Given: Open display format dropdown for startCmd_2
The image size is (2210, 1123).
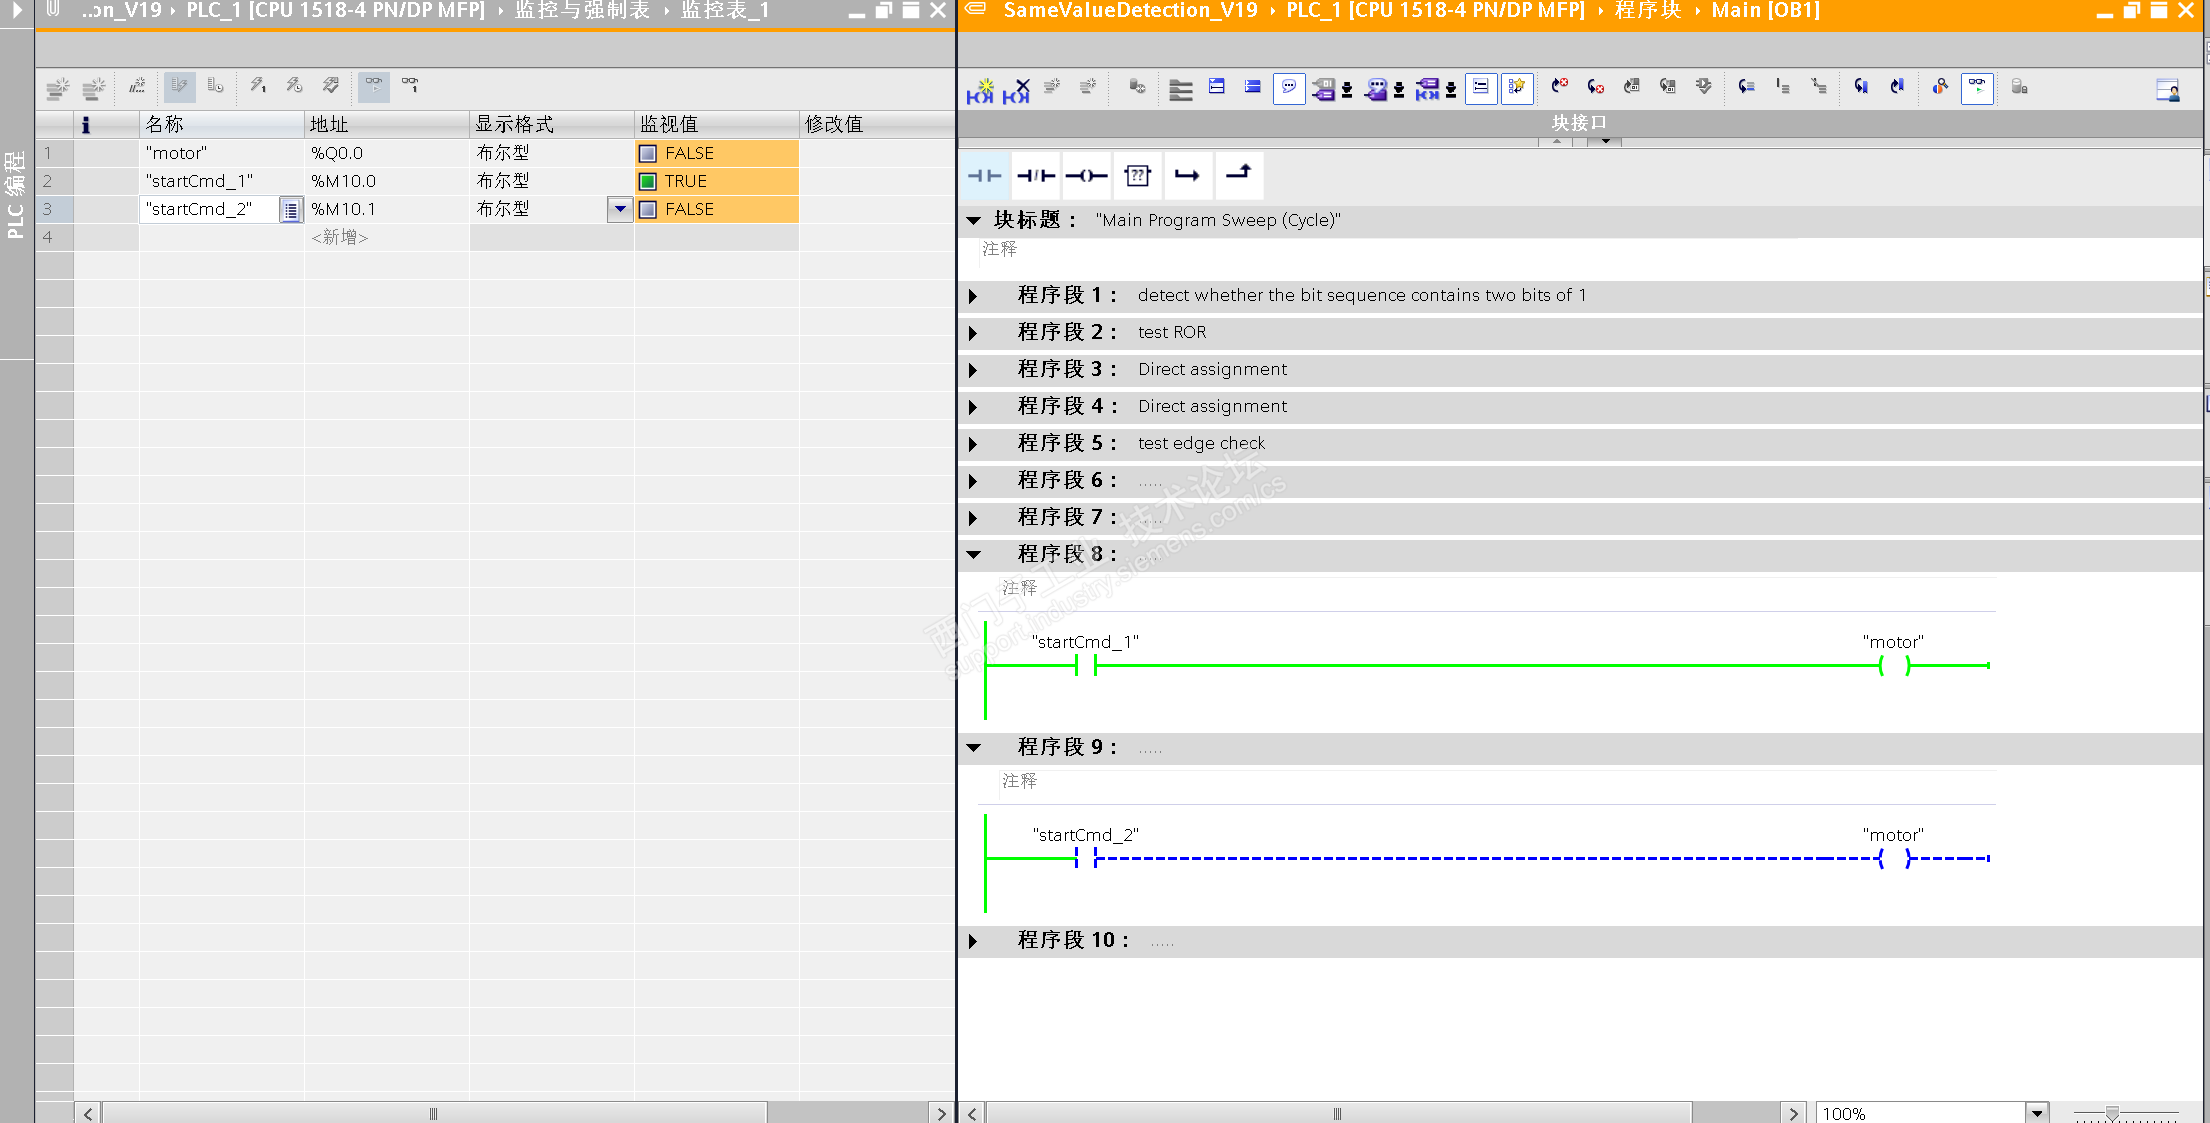Looking at the screenshot, I should coord(620,209).
